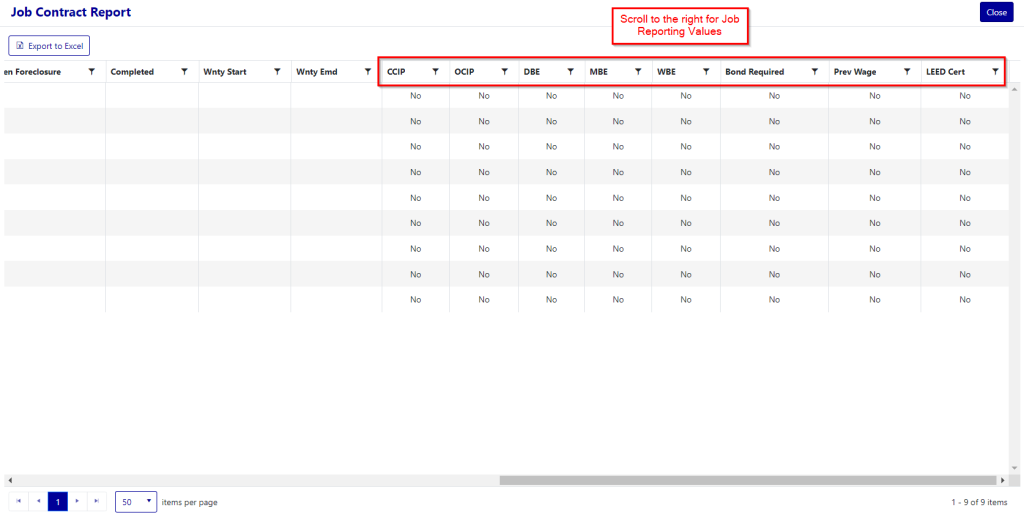Open filter for Wnty Start column
The height and width of the screenshot is (518, 1024).
pos(277,72)
